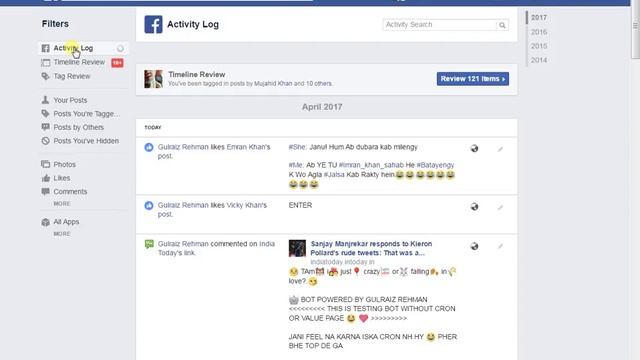Click the Activity Search magnifier icon
Viewport: 640px width, 360px height.
(x=502, y=25)
